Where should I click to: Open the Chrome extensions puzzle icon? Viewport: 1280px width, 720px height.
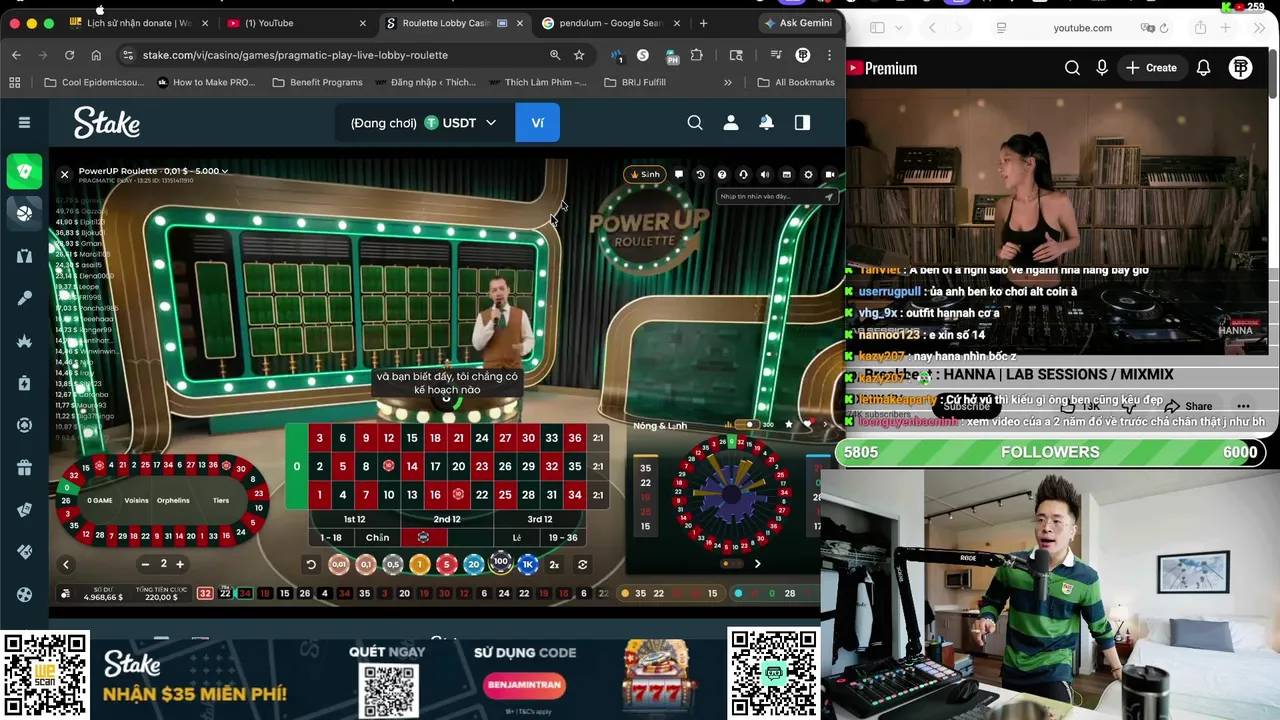[697, 55]
